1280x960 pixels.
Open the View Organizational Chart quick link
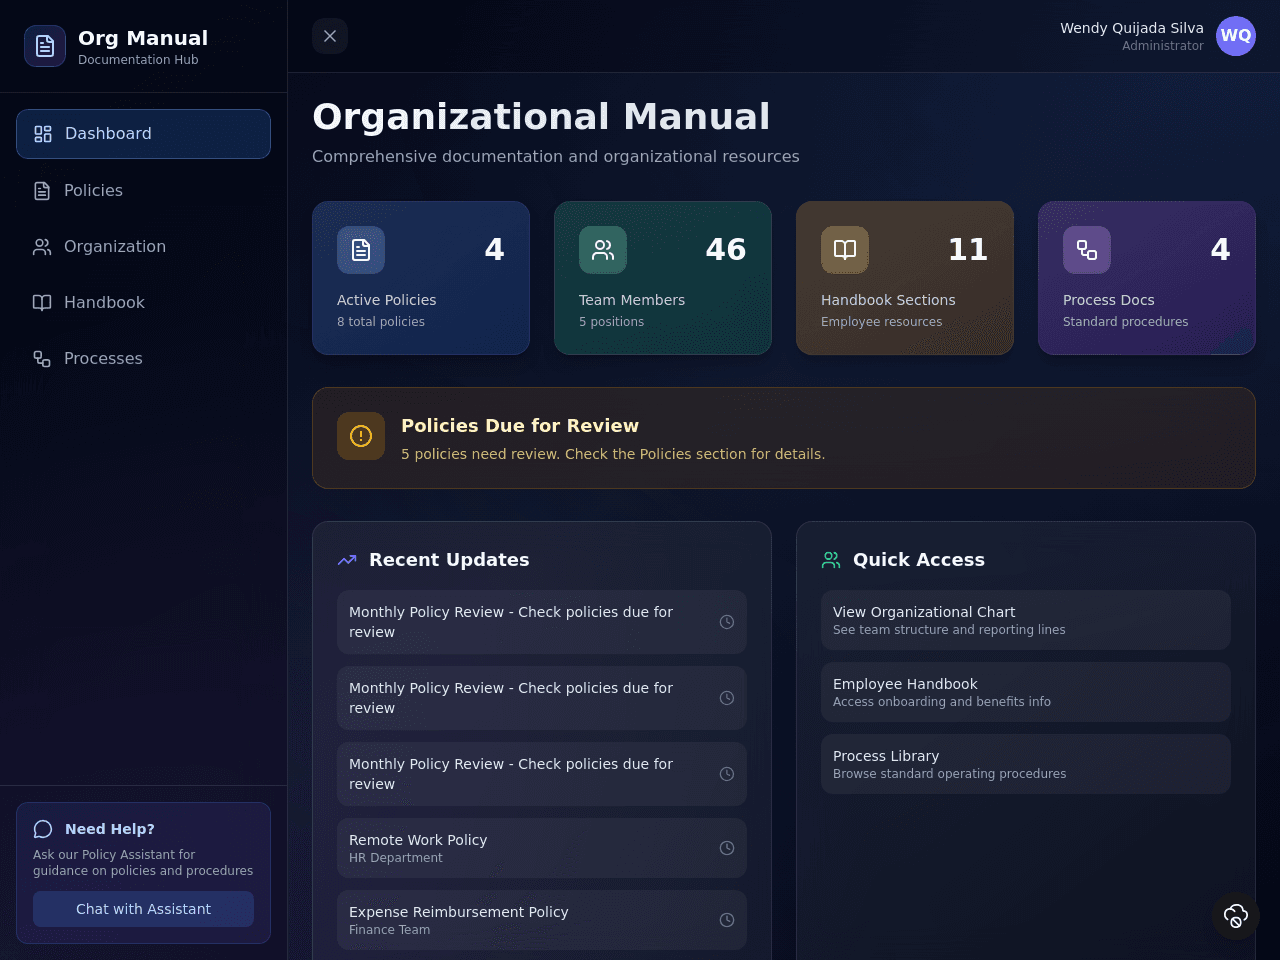[1026, 620]
